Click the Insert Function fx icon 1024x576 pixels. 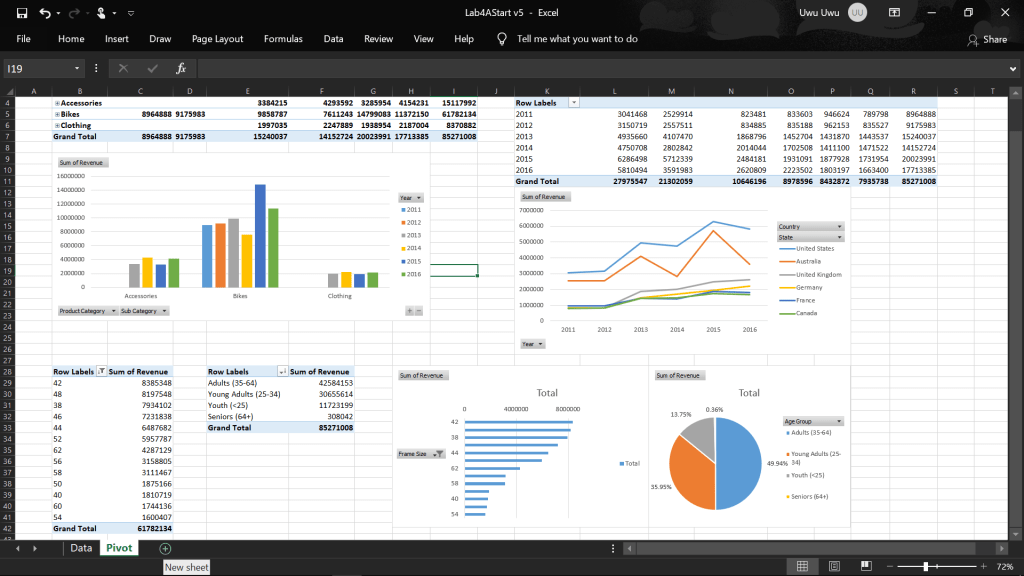pyautogui.click(x=181, y=68)
